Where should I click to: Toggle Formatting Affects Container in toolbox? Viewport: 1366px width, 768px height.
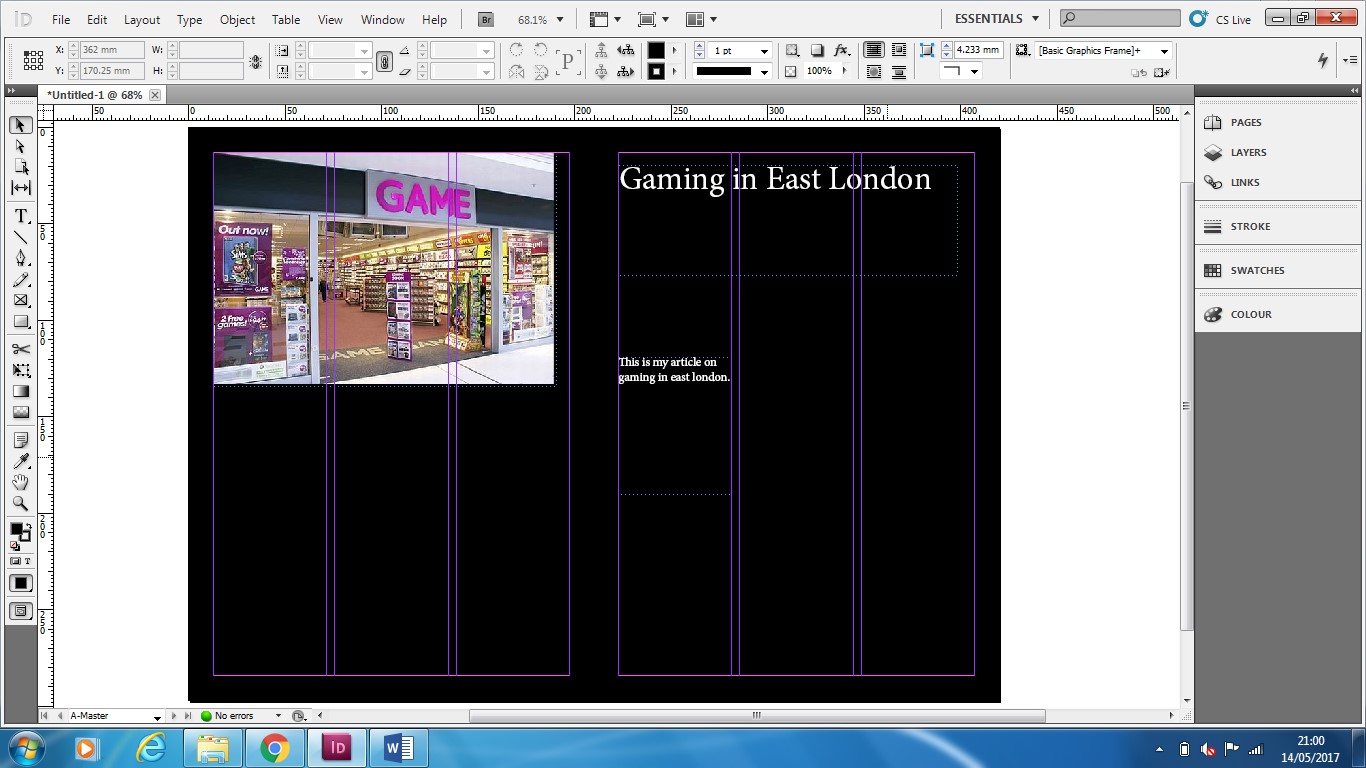click(15, 561)
